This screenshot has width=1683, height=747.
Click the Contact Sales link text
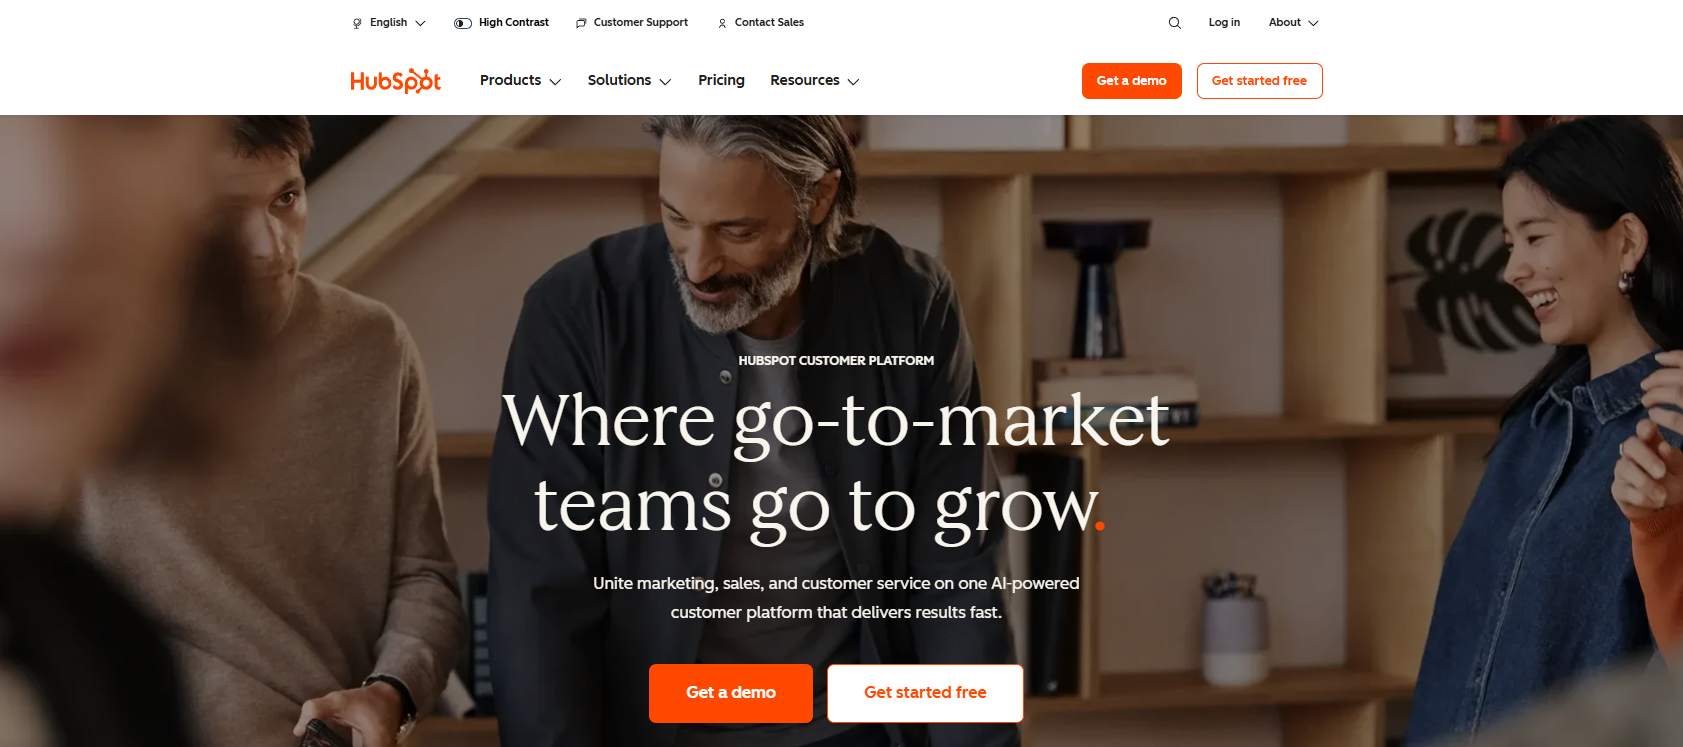769,22
